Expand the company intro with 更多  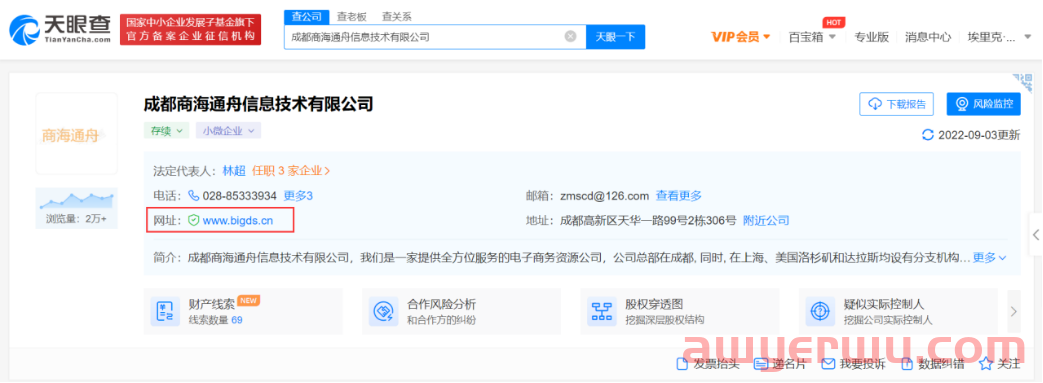coord(990,257)
